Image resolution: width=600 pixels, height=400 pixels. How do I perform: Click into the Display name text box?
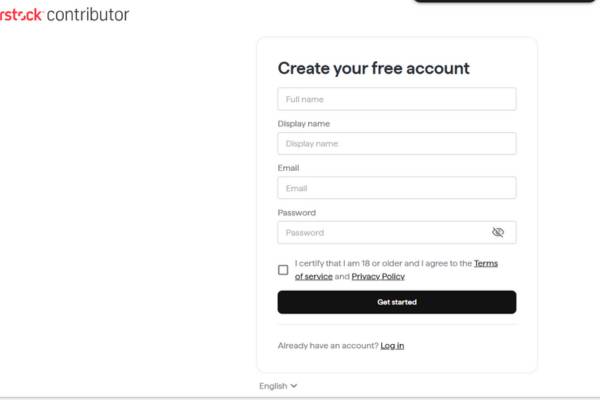(396, 144)
